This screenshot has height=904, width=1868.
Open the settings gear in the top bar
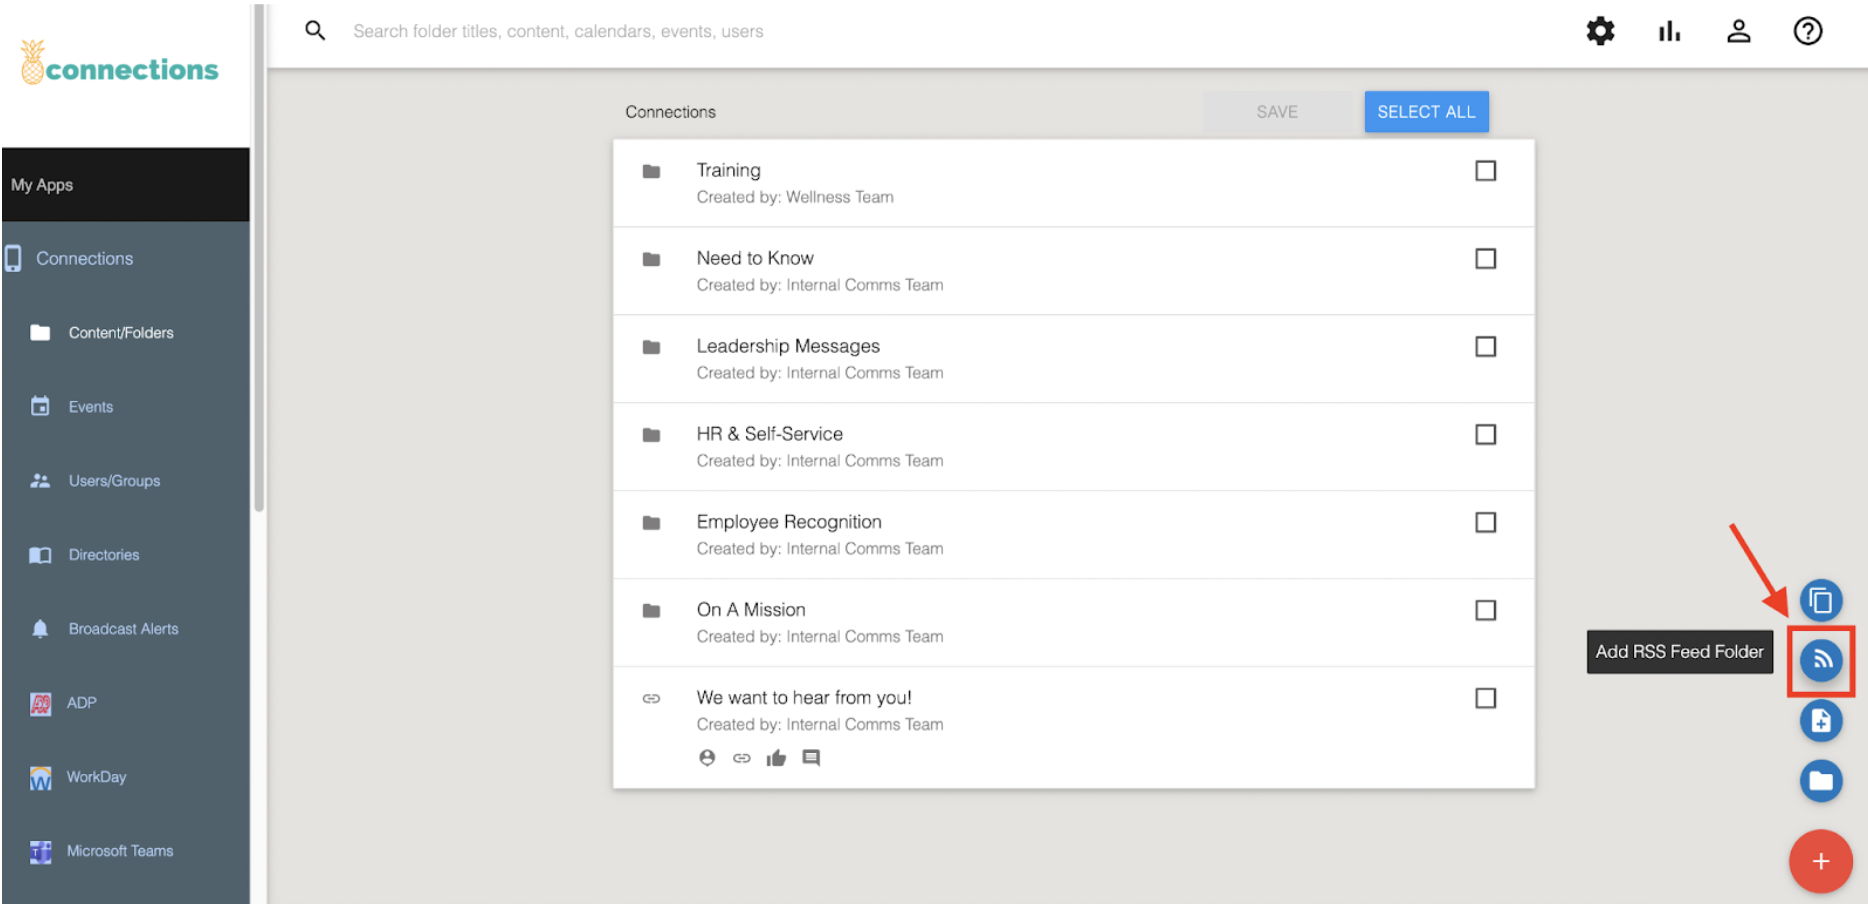[1601, 31]
